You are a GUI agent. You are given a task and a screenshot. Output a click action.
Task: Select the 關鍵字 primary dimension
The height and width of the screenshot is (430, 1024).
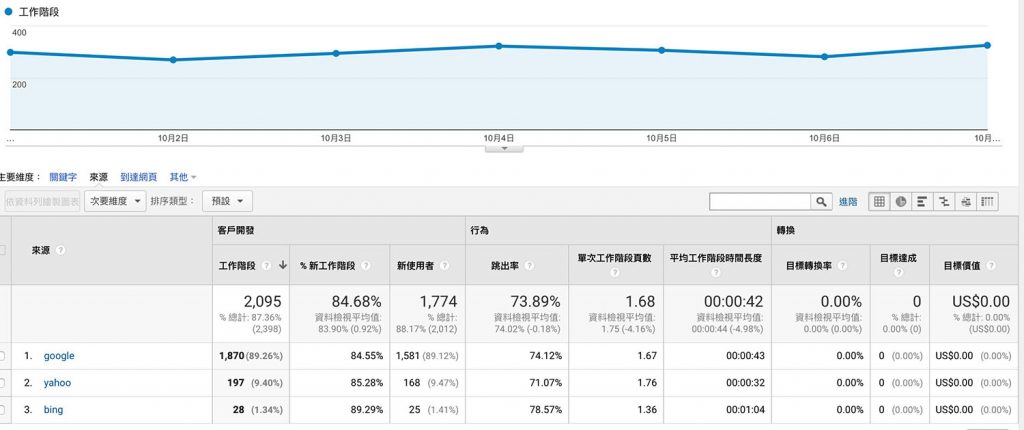[63, 177]
